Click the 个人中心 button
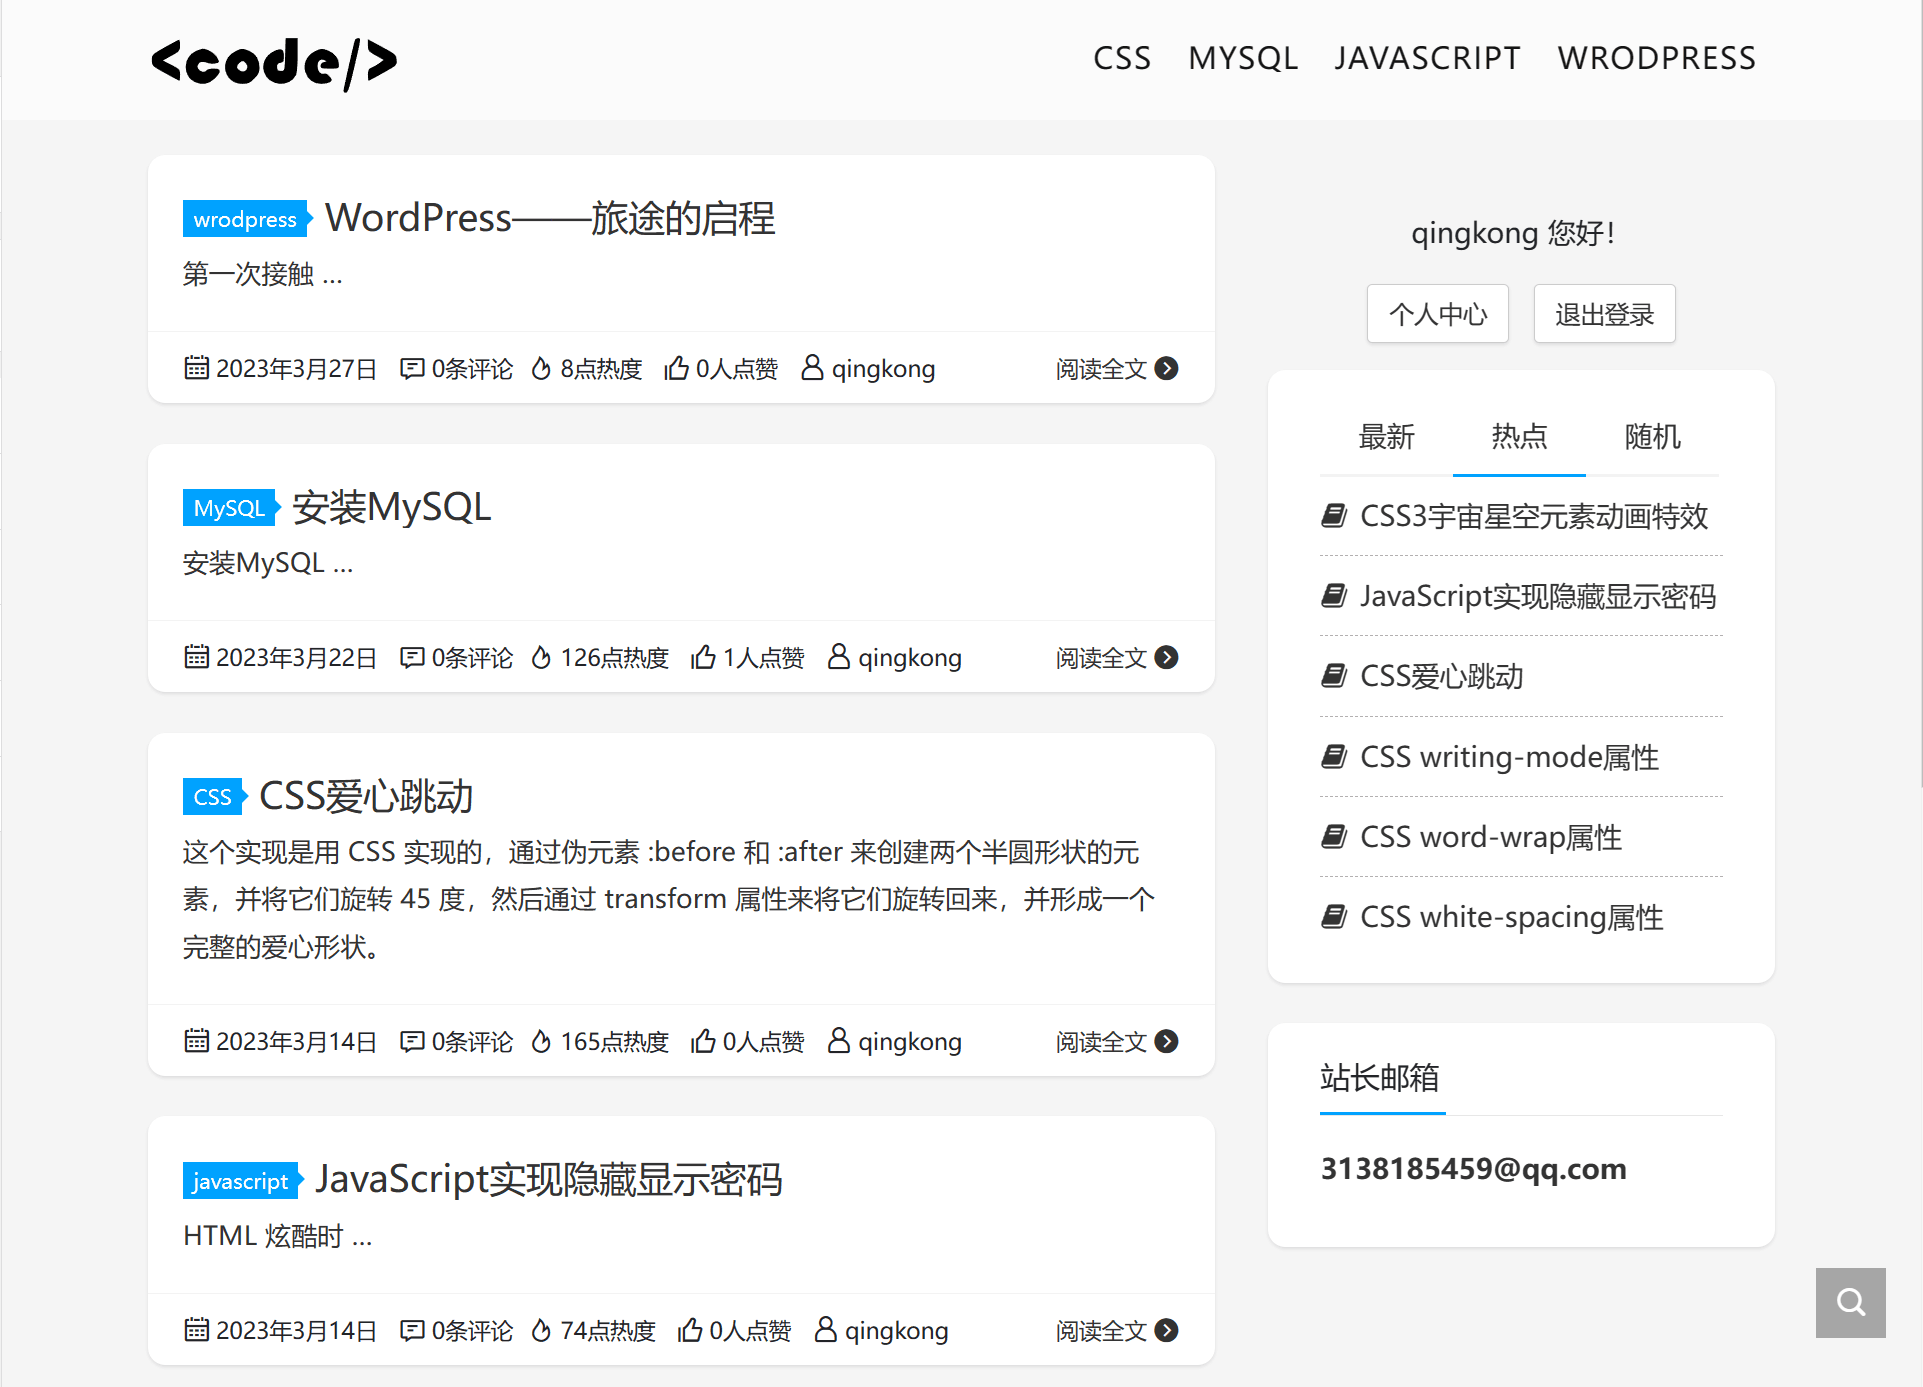Viewport: 1923px width, 1387px height. 1437,313
